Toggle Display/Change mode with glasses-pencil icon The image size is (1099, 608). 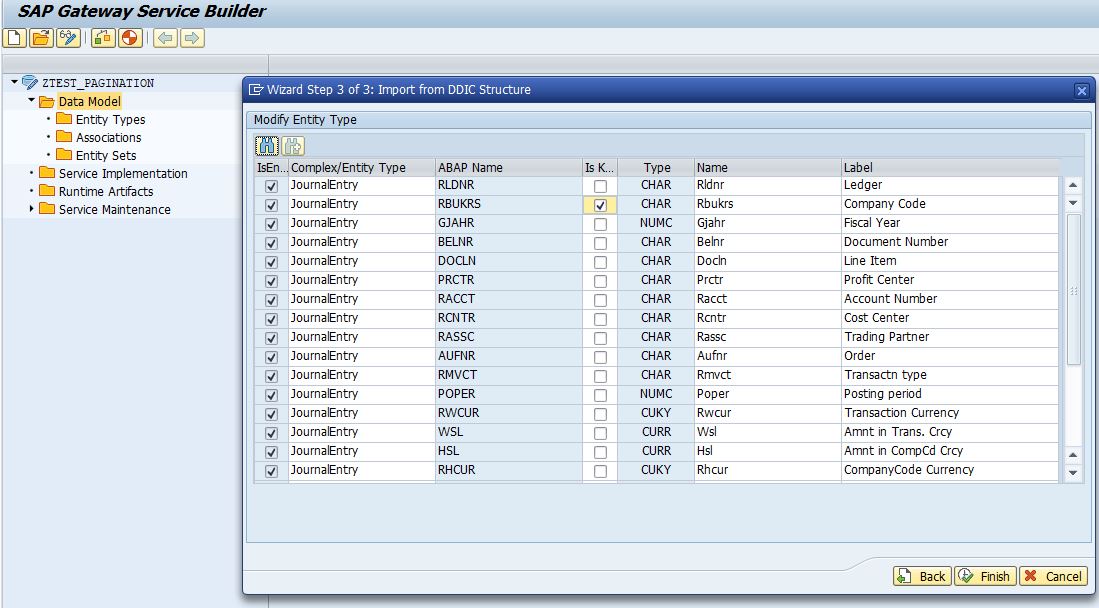click(68, 38)
